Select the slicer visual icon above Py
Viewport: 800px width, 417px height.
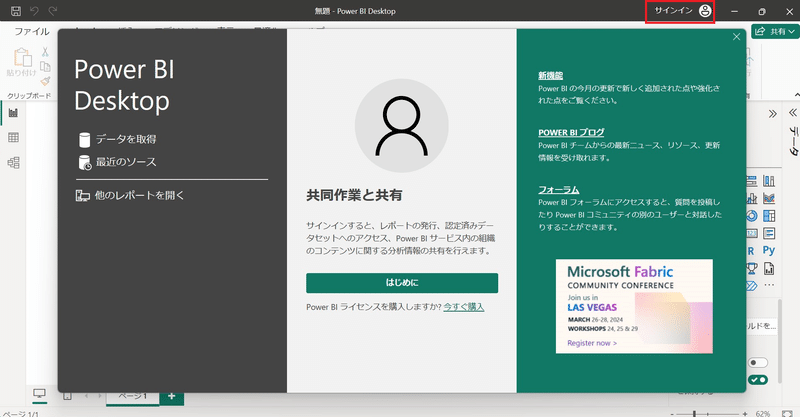[769, 234]
